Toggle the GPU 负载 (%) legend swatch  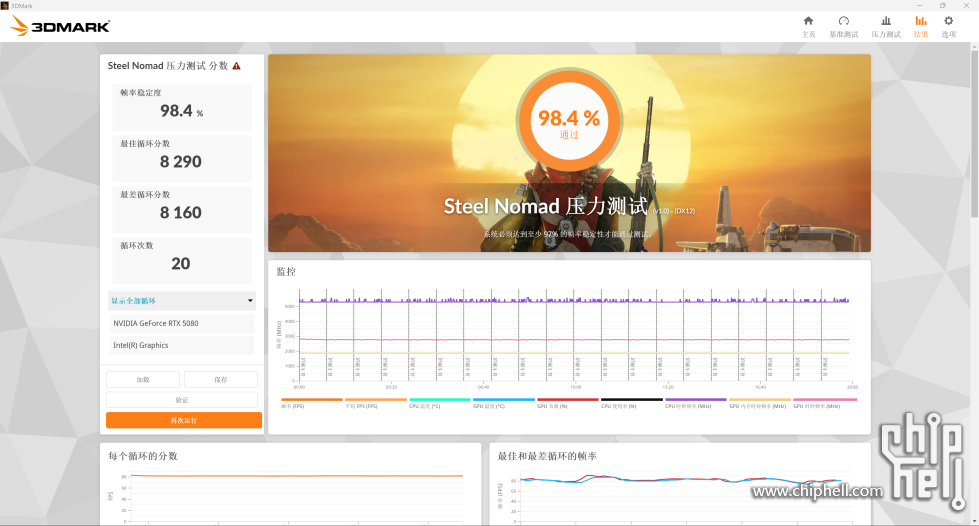click(568, 402)
